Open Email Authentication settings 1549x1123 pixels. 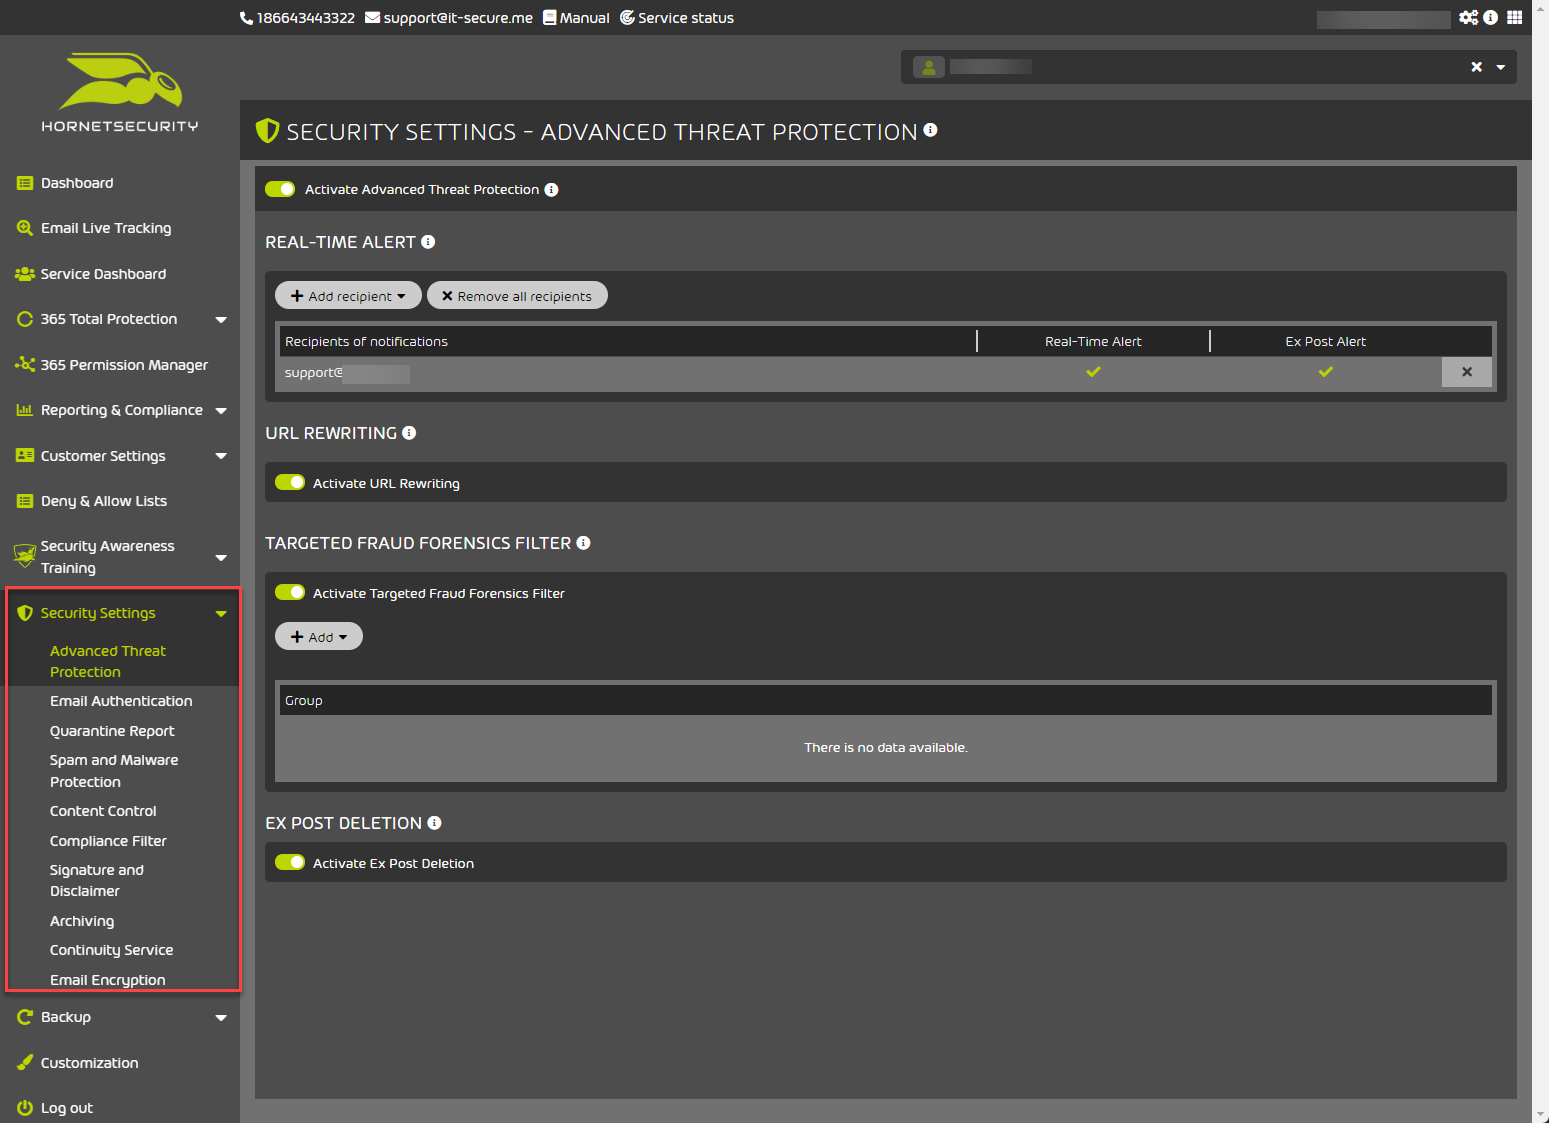tap(121, 701)
